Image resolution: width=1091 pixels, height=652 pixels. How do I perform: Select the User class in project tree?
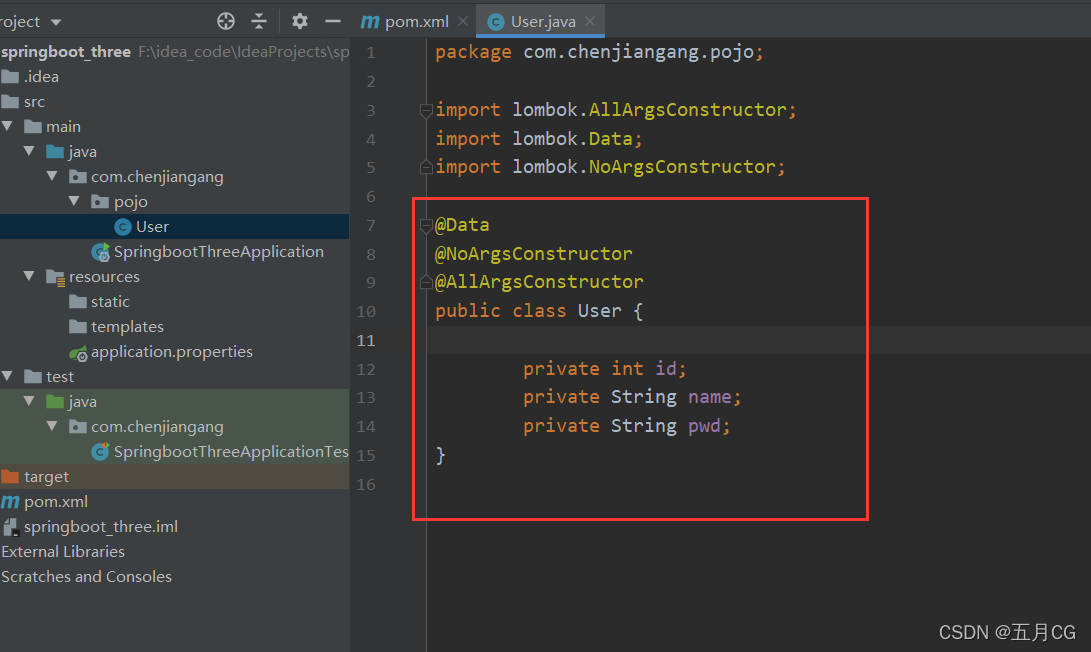[x=152, y=227]
